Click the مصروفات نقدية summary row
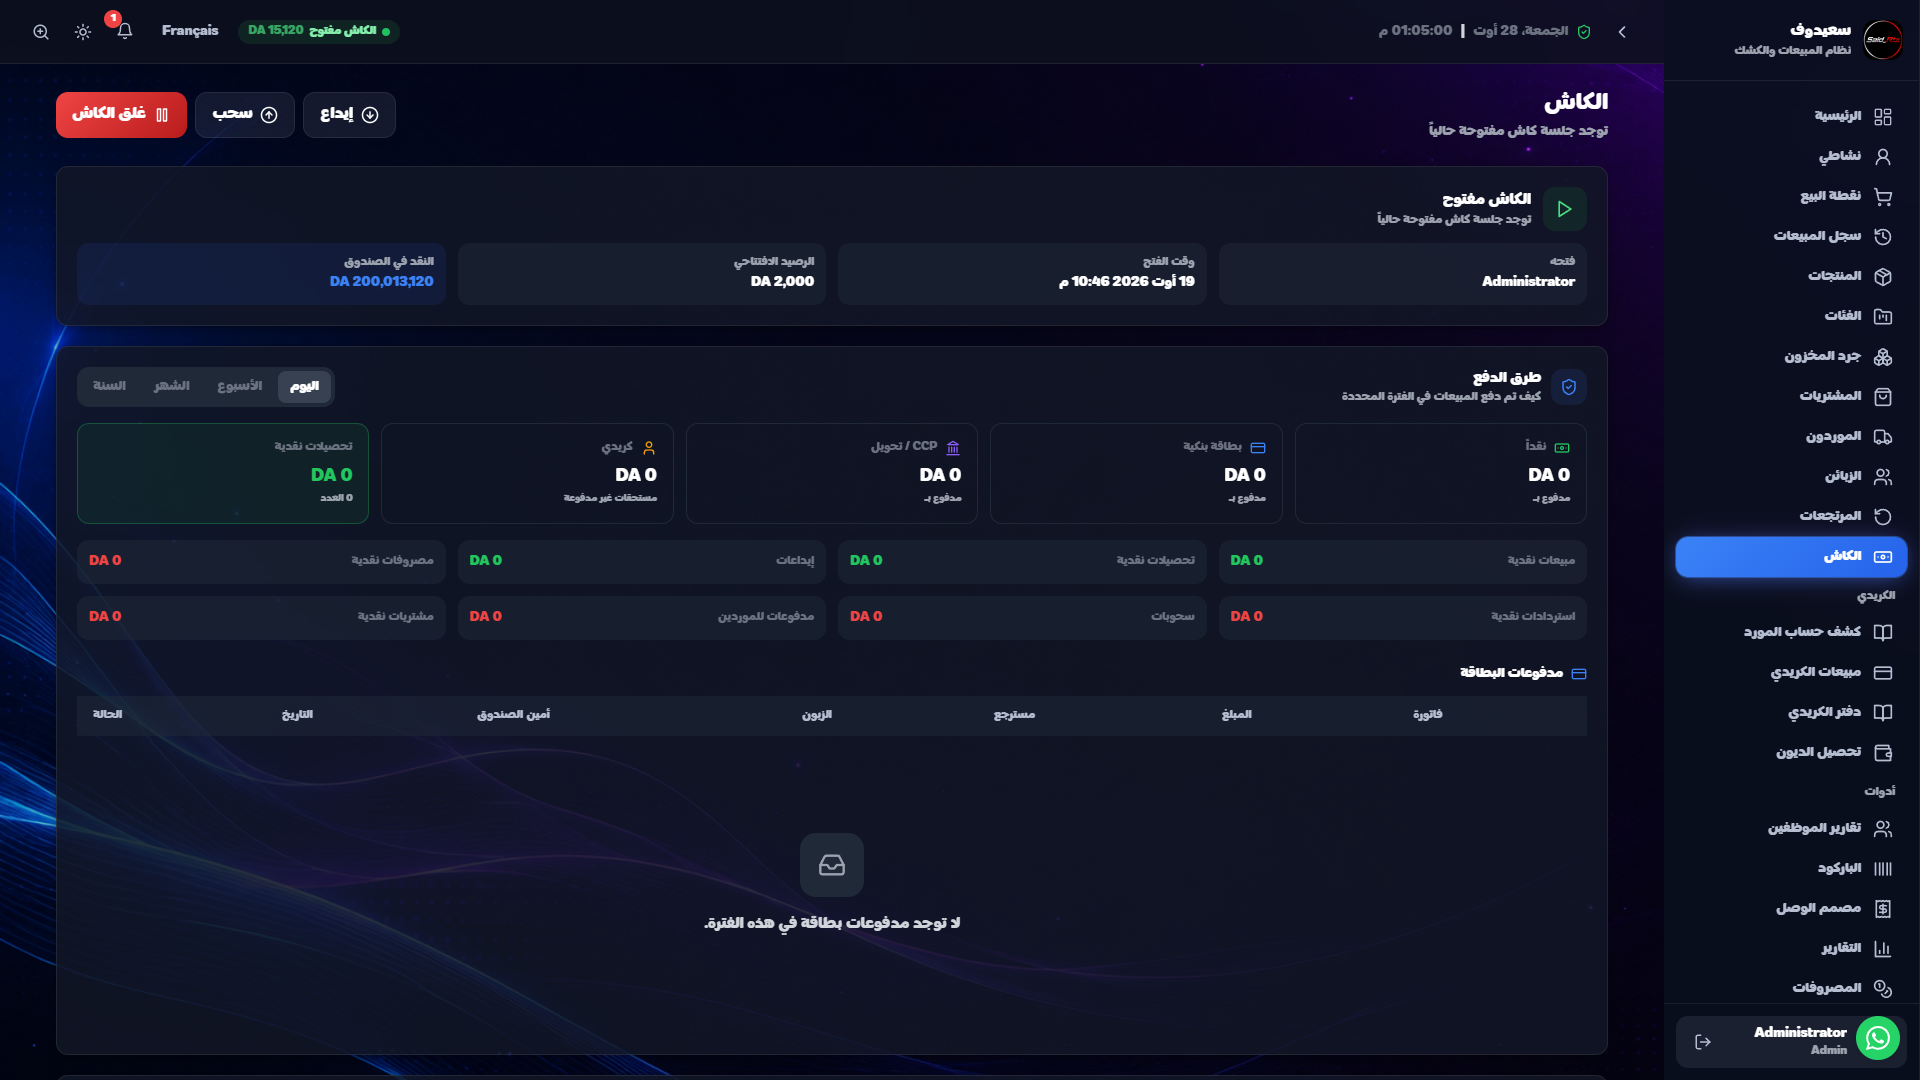The width and height of the screenshot is (1920, 1080). [261, 561]
